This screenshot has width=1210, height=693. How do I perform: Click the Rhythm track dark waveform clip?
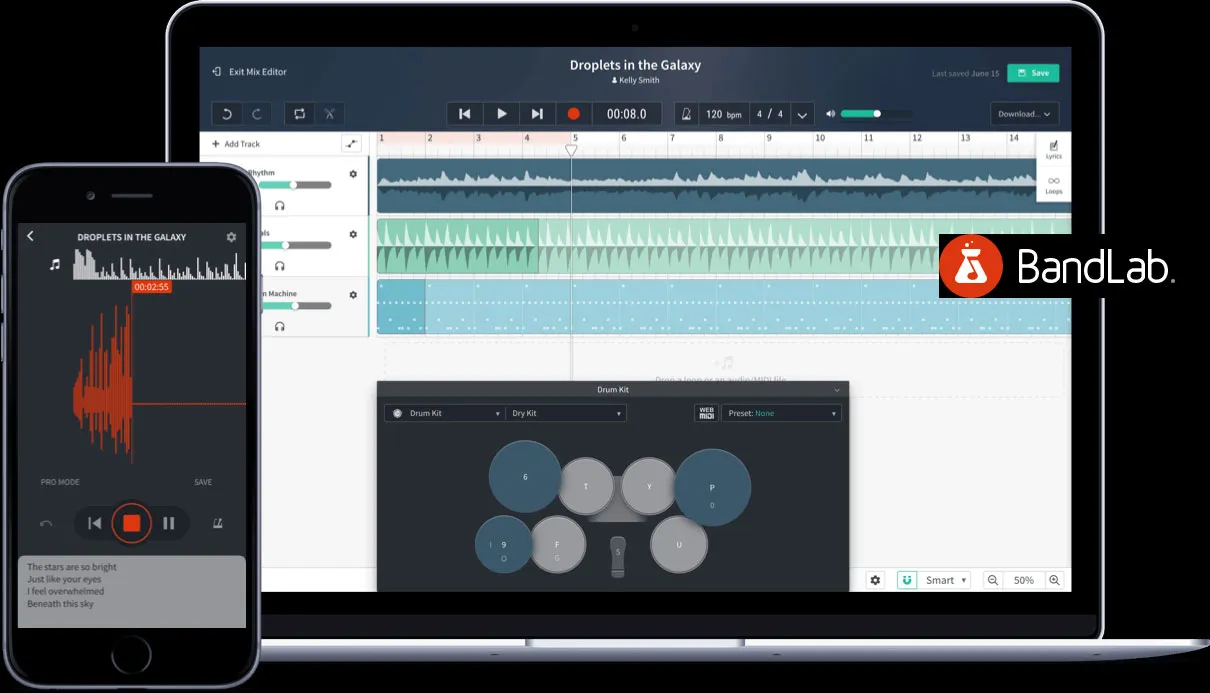[x=723, y=186]
